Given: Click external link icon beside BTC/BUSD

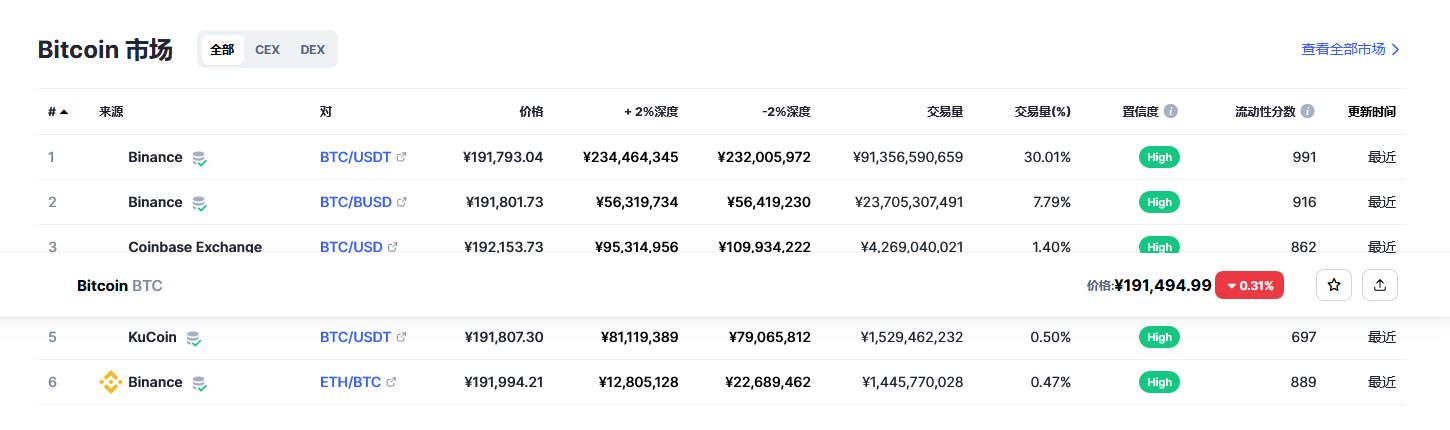Looking at the screenshot, I should click(402, 202).
